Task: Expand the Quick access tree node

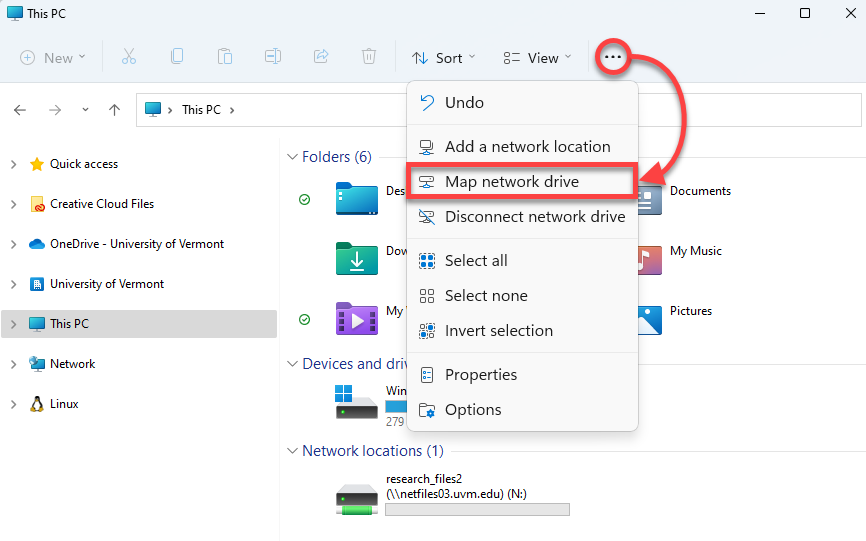Action: [14, 164]
